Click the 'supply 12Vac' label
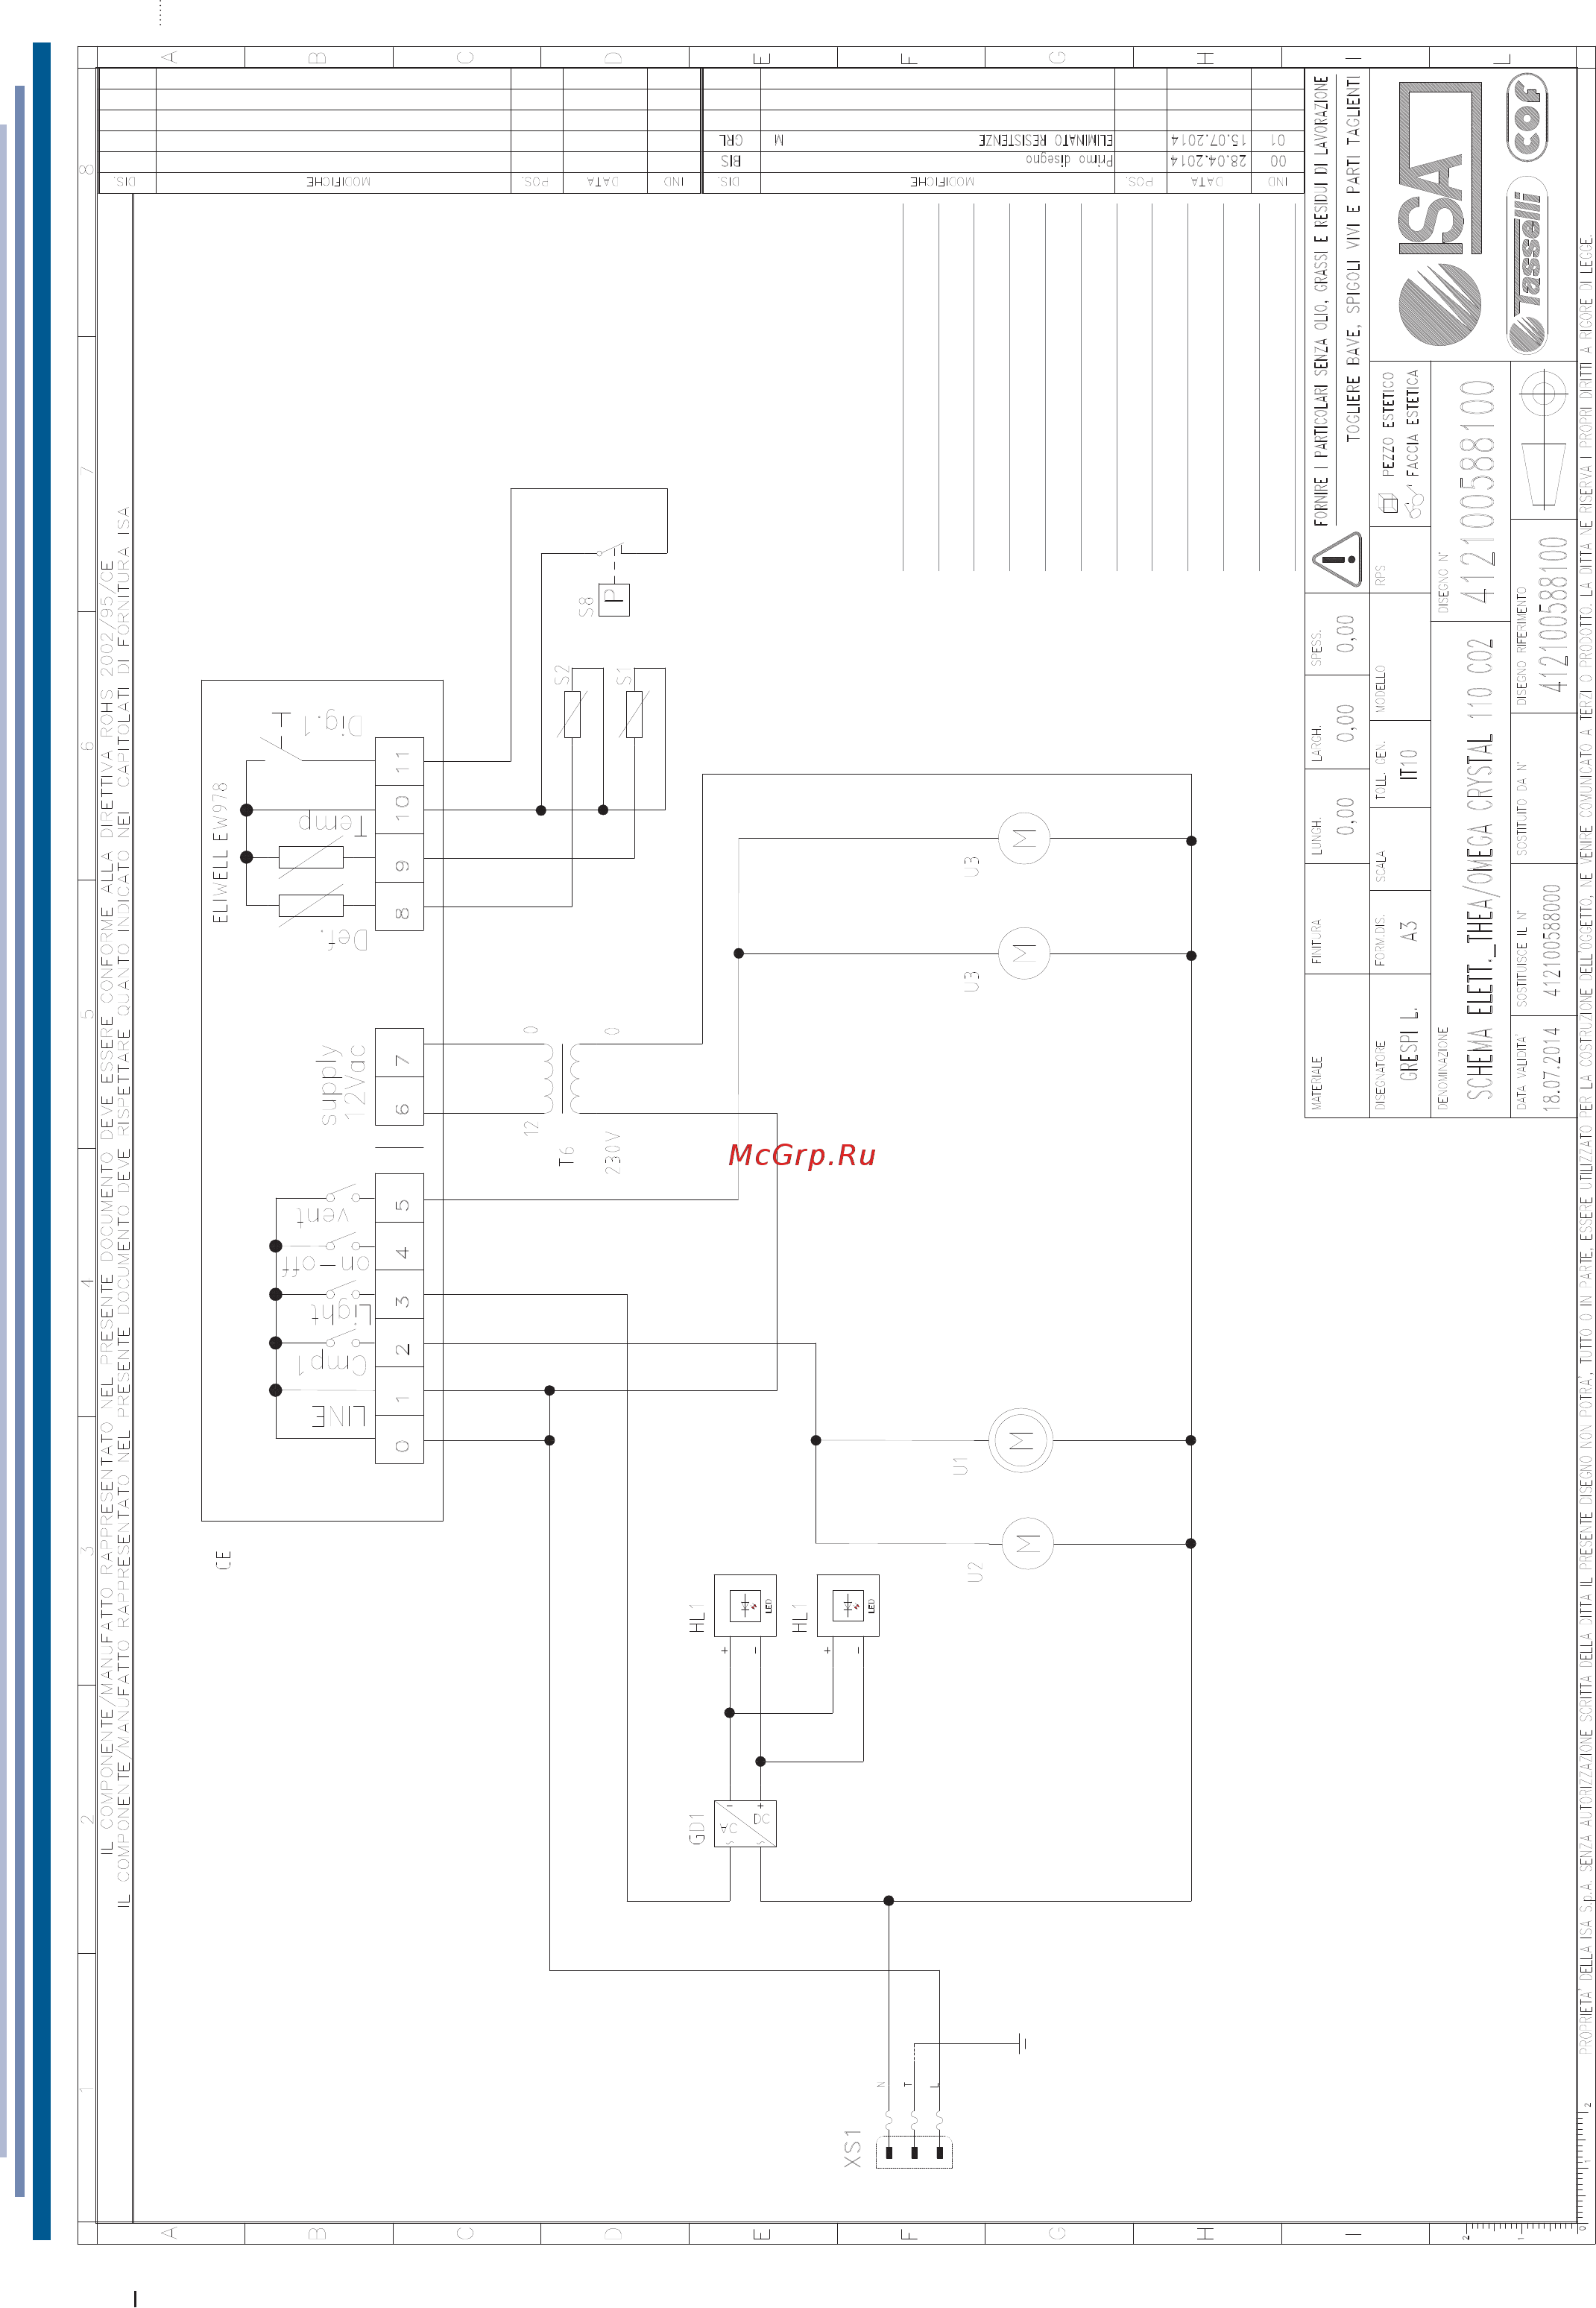The width and height of the screenshot is (1596, 2308). [x=342, y=1084]
